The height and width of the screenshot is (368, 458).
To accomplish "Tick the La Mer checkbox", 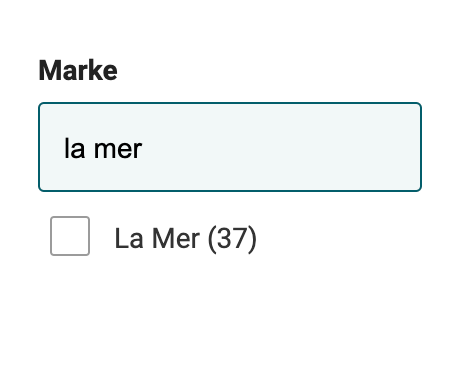I will coord(70,236).
